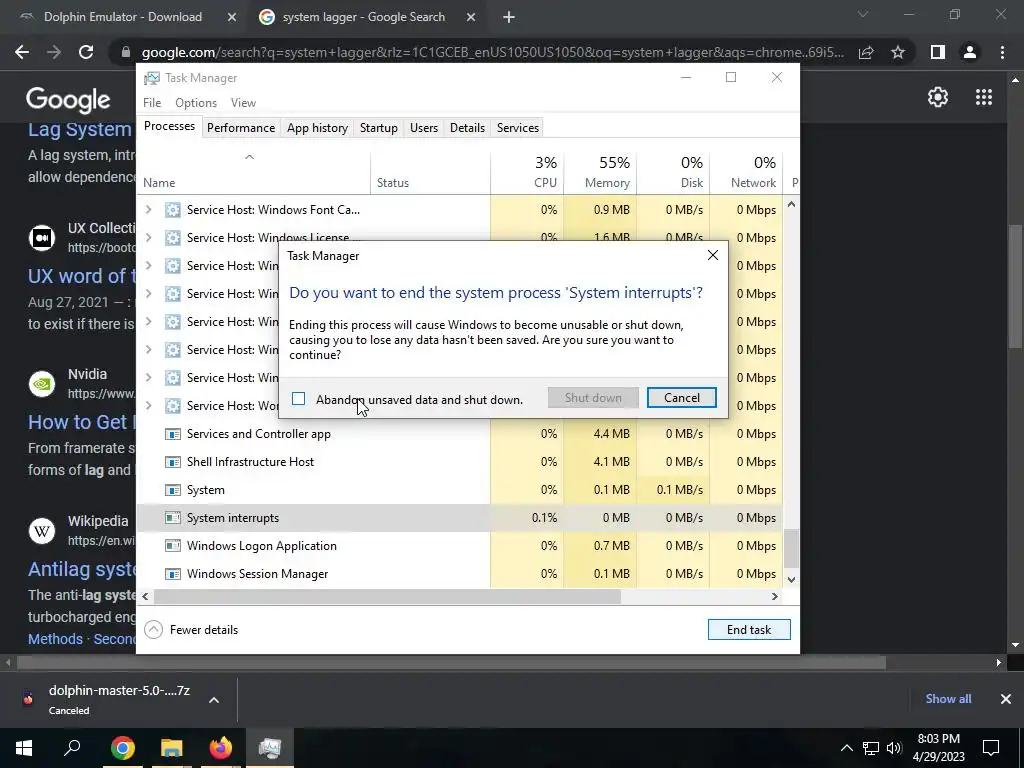Click Show all downloads
Image resolution: width=1024 pixels, height=768 pixels.
click(948, 699)
